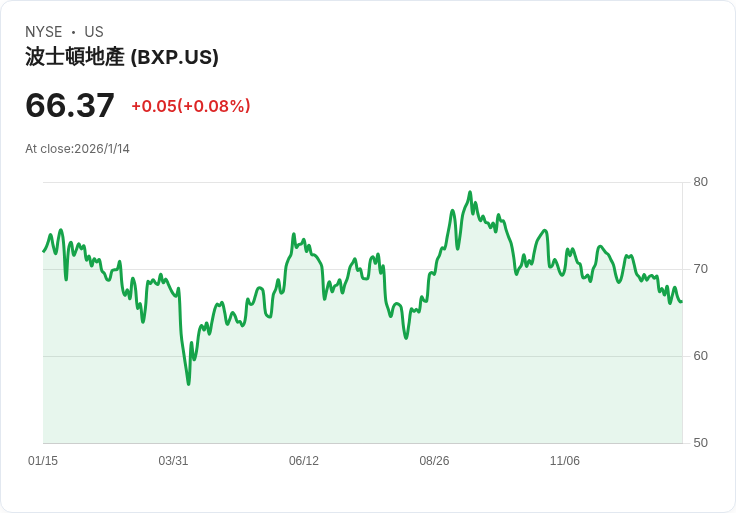Click the highest peak of the price line
The height and width of the screenshot is (513, 736).
click(470, 193)
